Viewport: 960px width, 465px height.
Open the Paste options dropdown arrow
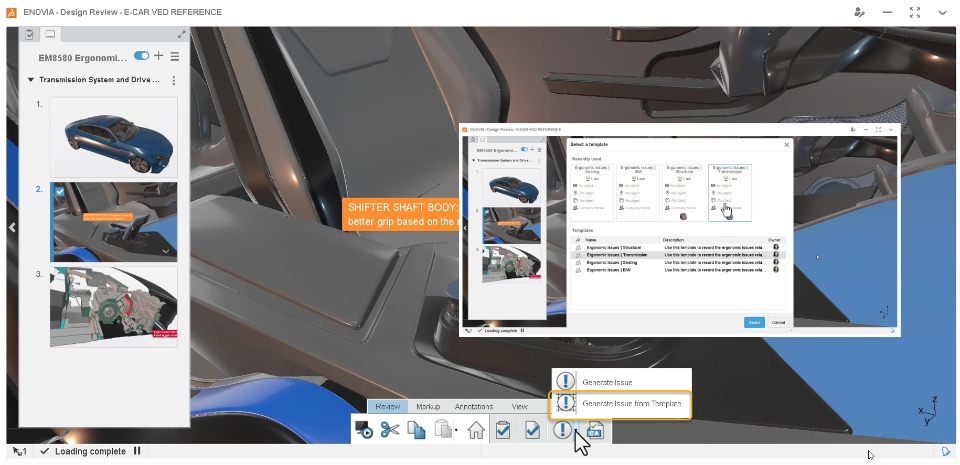point(456,431)
